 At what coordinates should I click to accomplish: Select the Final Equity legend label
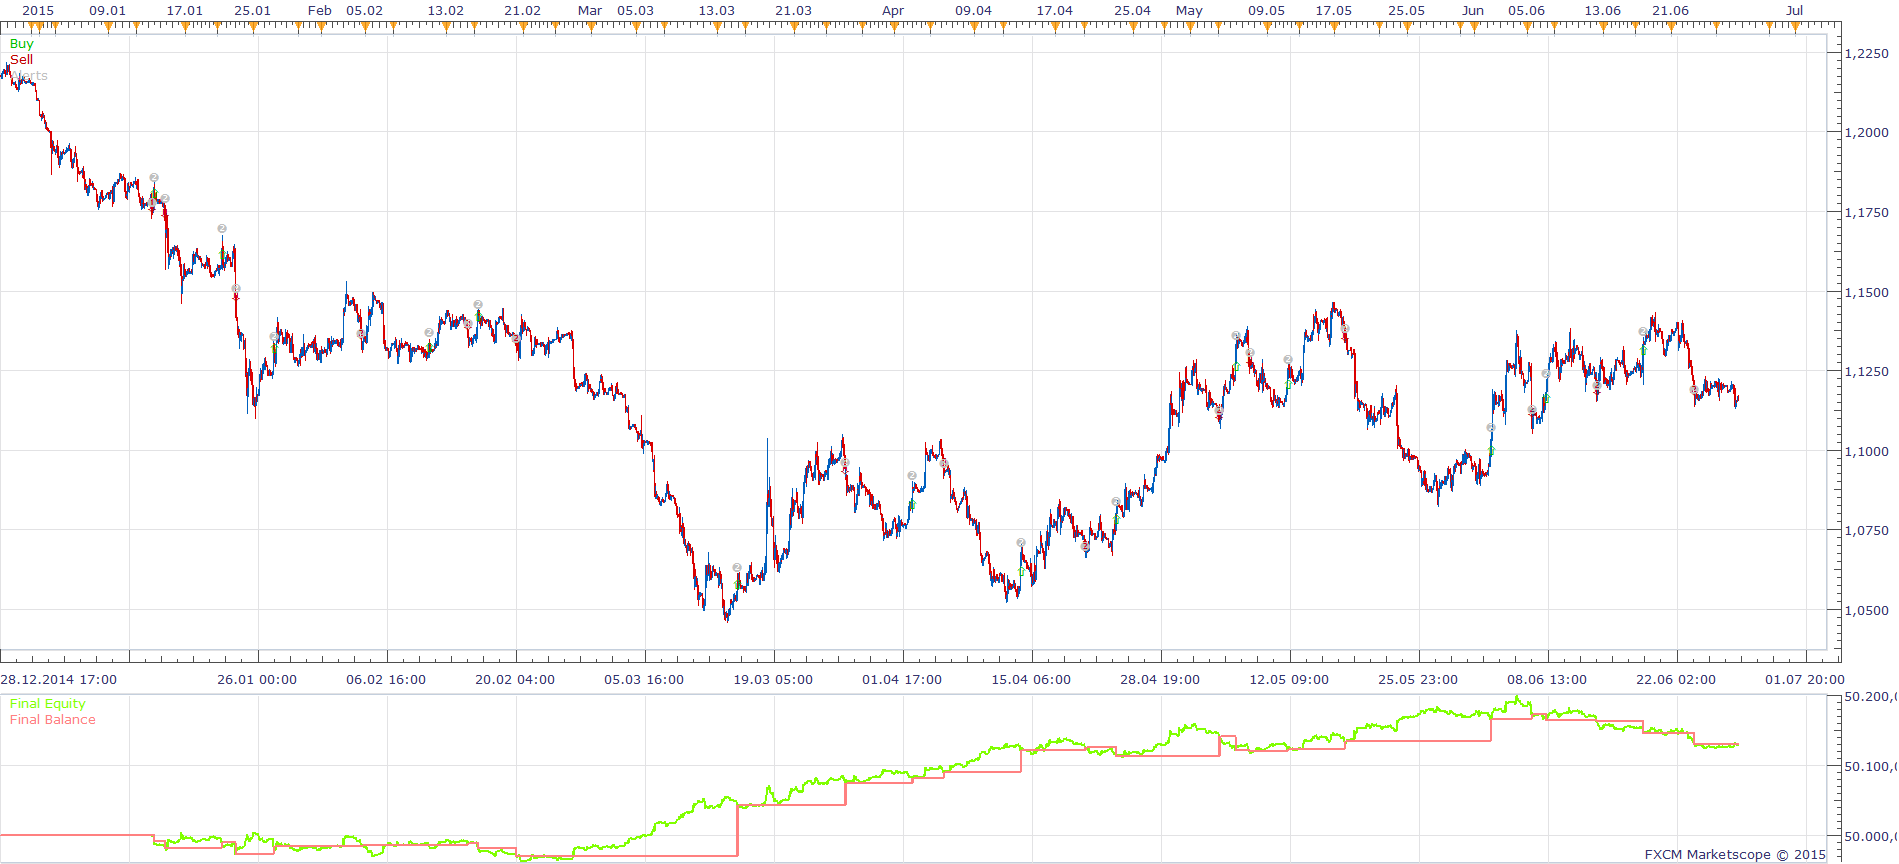tap(47, 704)
